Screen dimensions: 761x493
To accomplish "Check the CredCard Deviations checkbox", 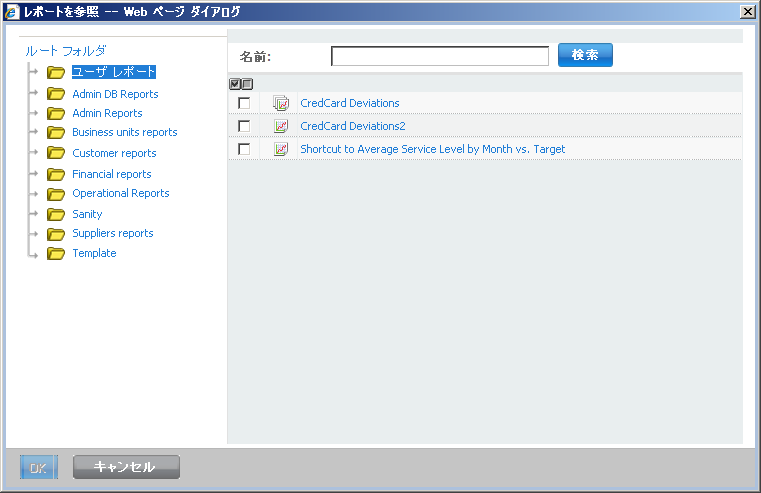I will 244,103.
